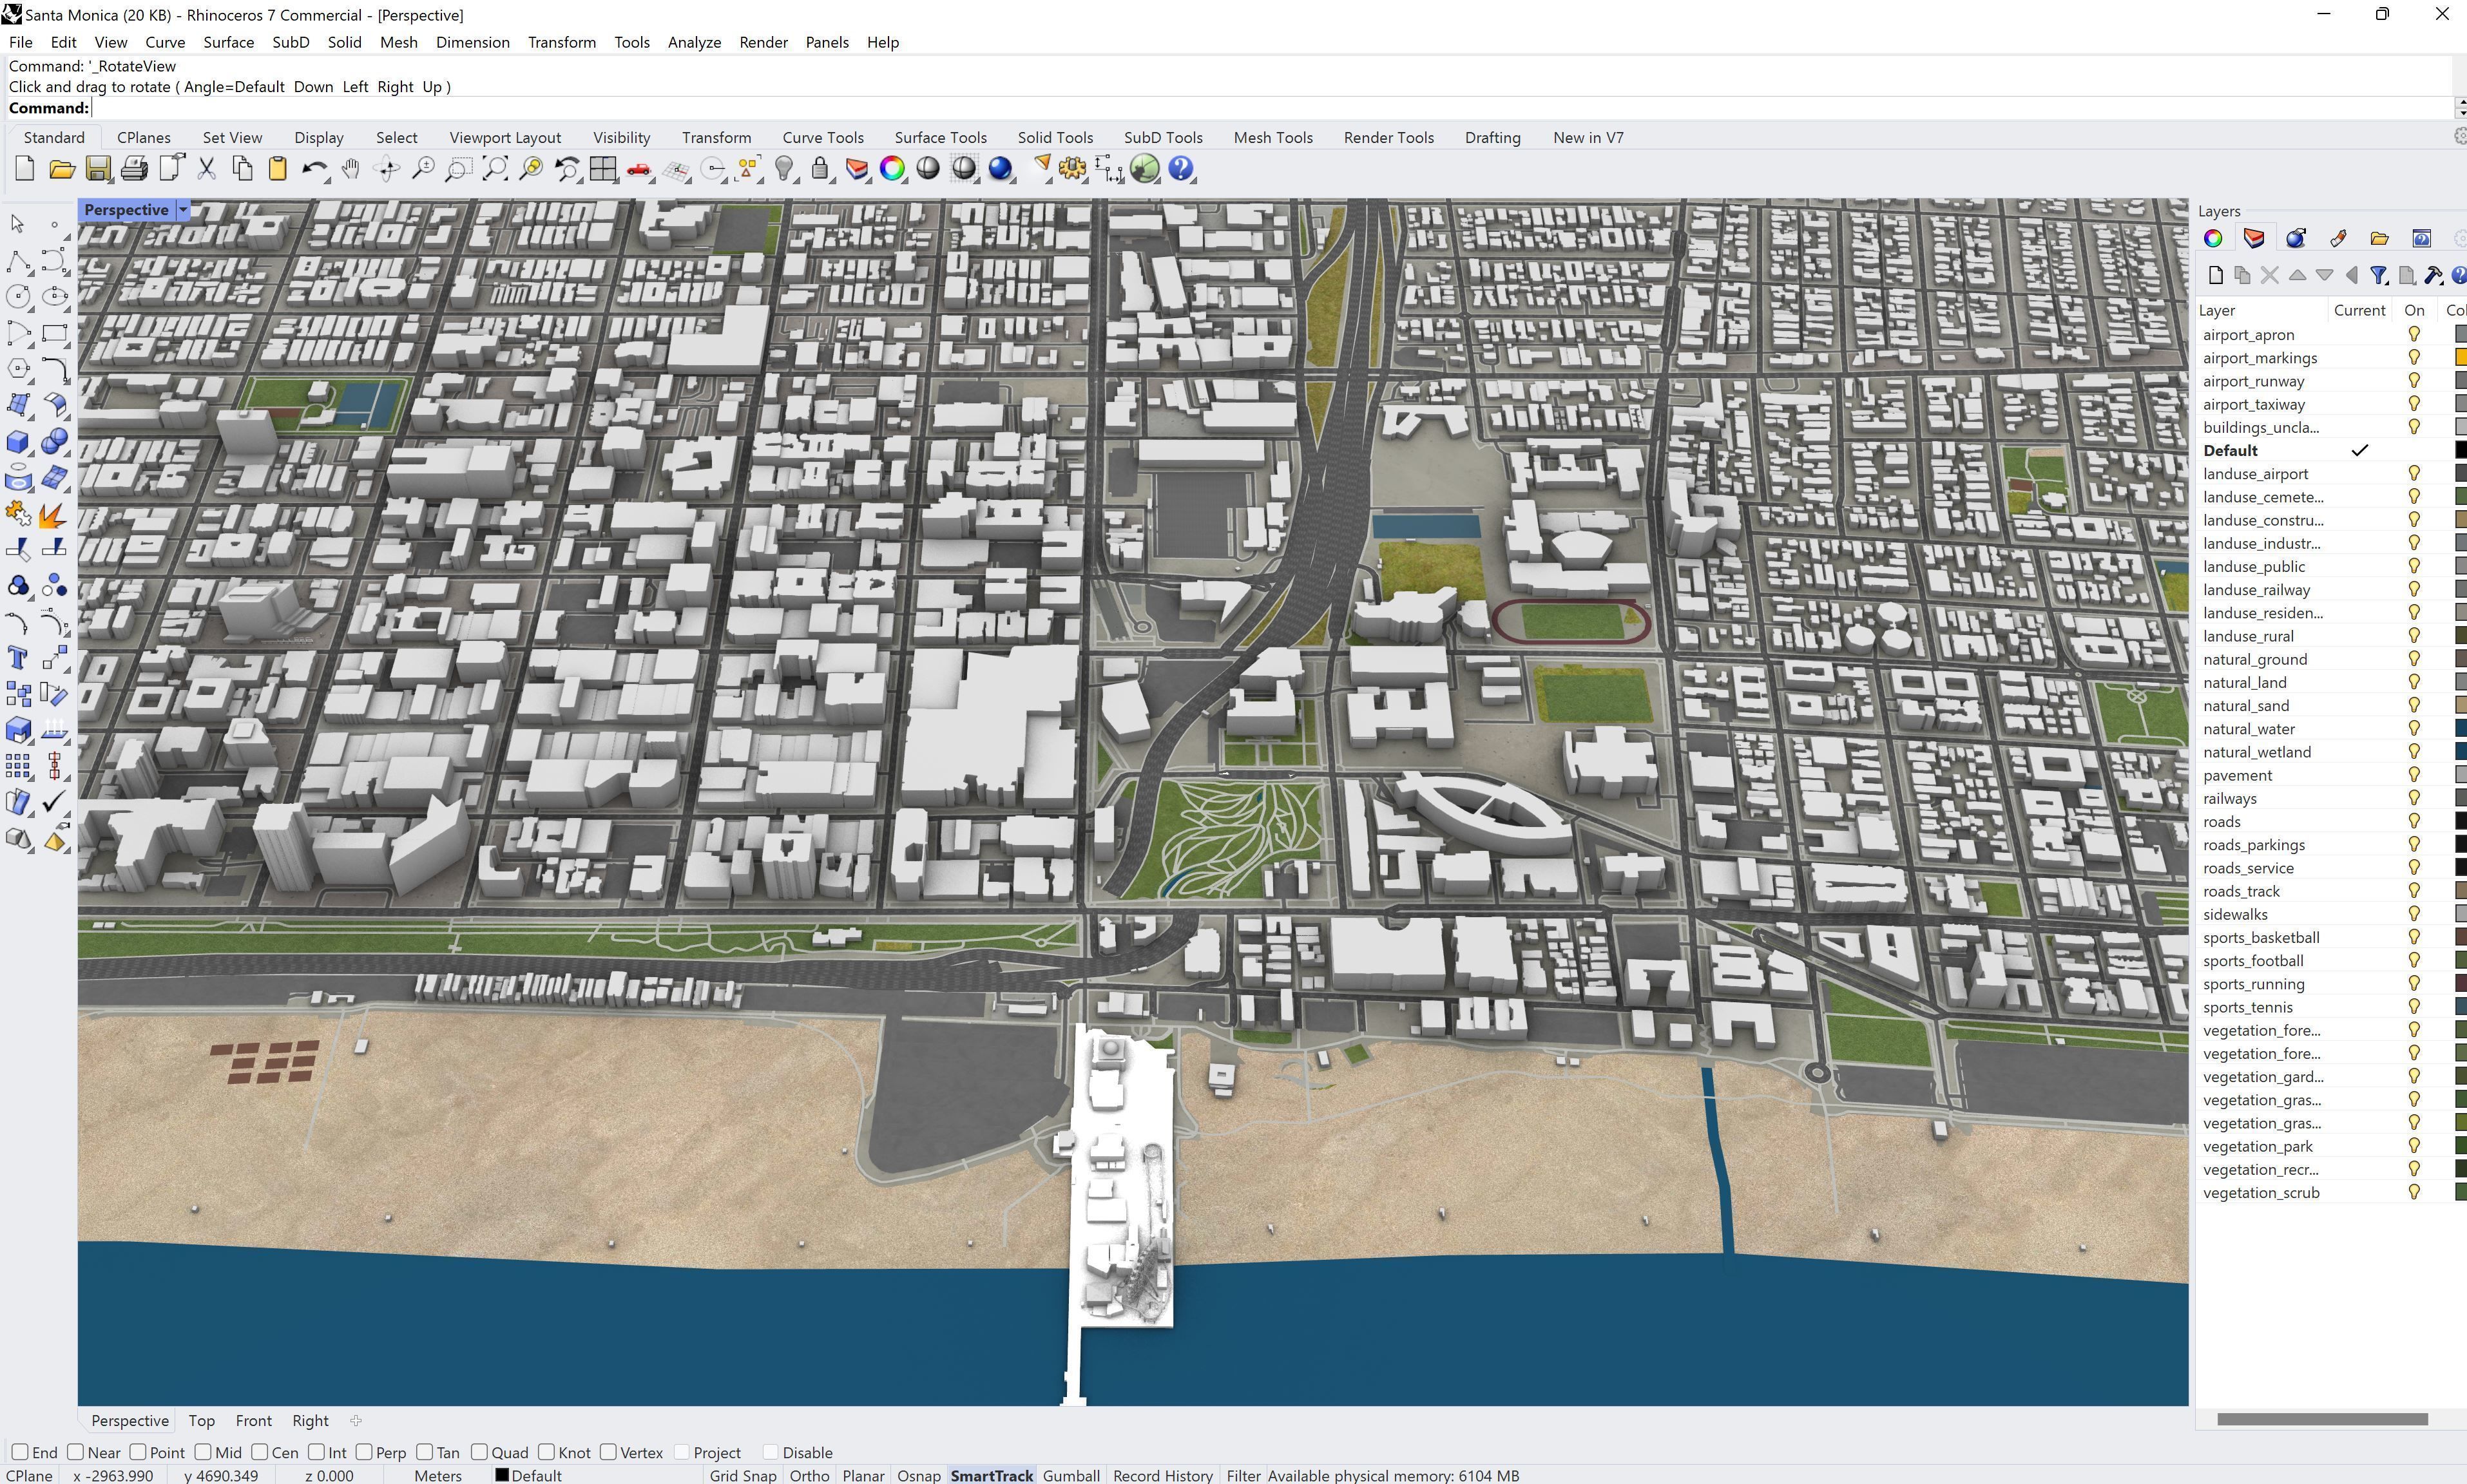Toggle Osnap in status bar
This screenshot has height=1484, width=2467.
tap(918, 1475)
